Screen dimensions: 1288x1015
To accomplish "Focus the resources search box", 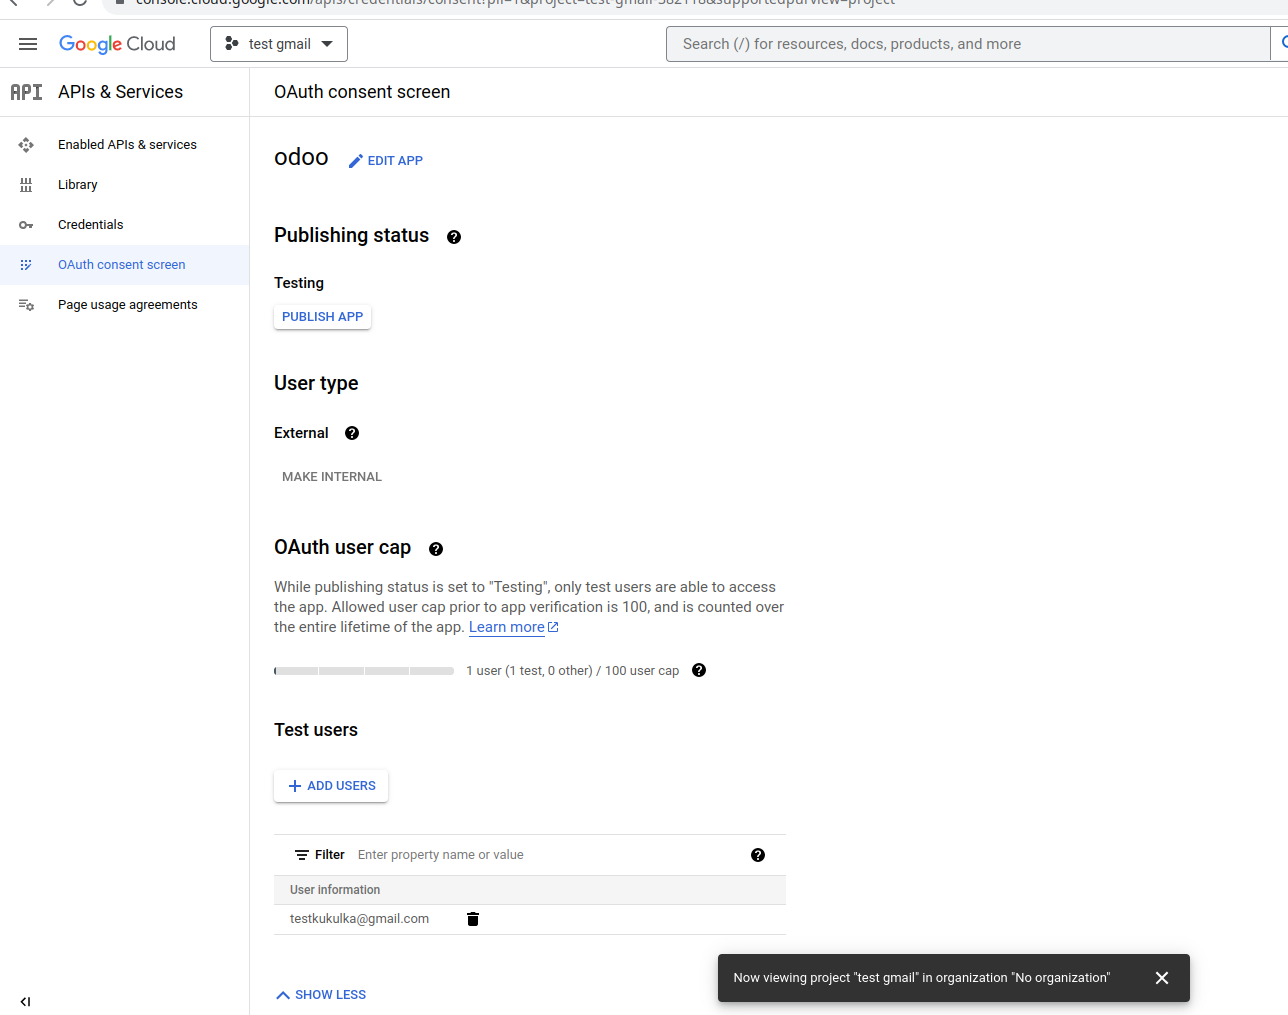I will tap(968, 44).
